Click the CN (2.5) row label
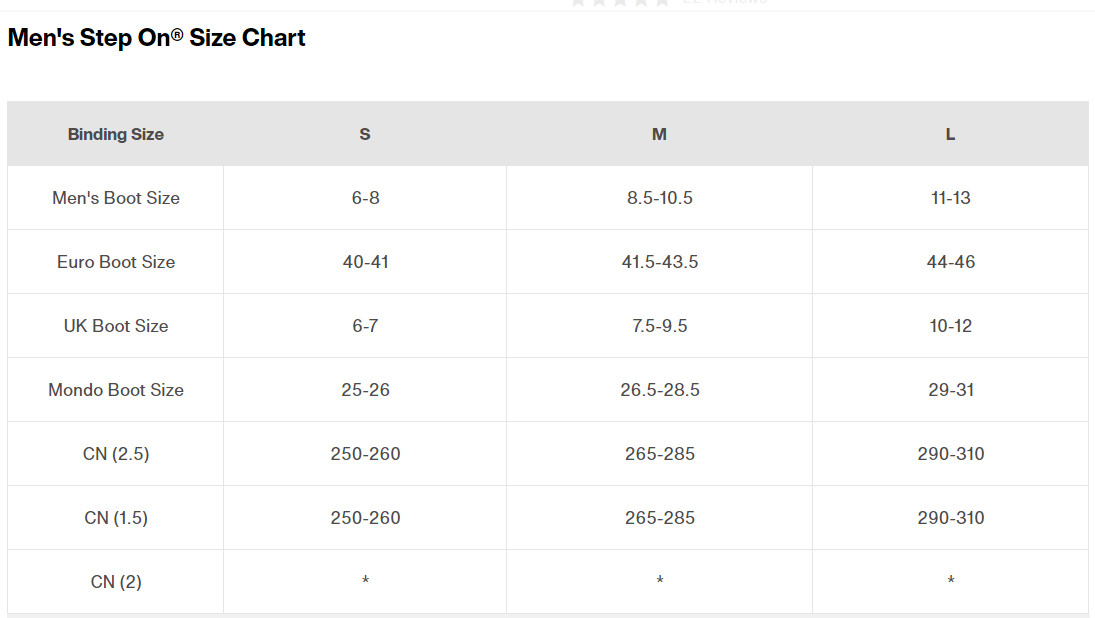 (x=116, y=454)
